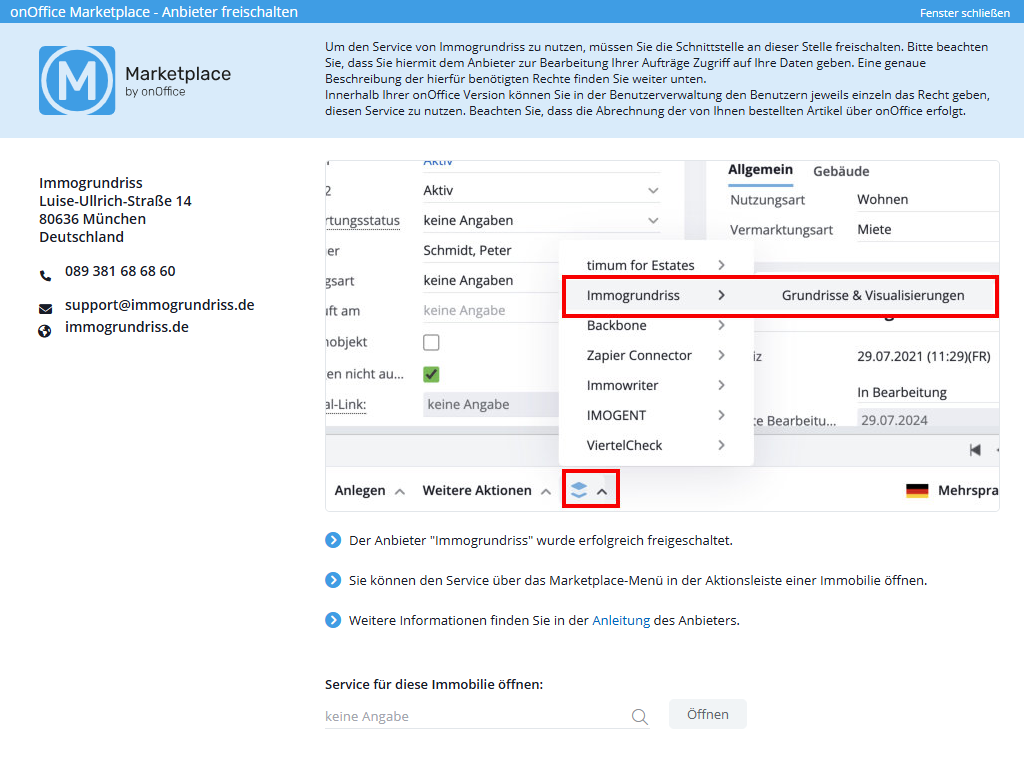Screen dimensions: 1024x767
Task: Select 'timum for Estates' menu entry
Action: pyautogui.click(x=640, y=265)
